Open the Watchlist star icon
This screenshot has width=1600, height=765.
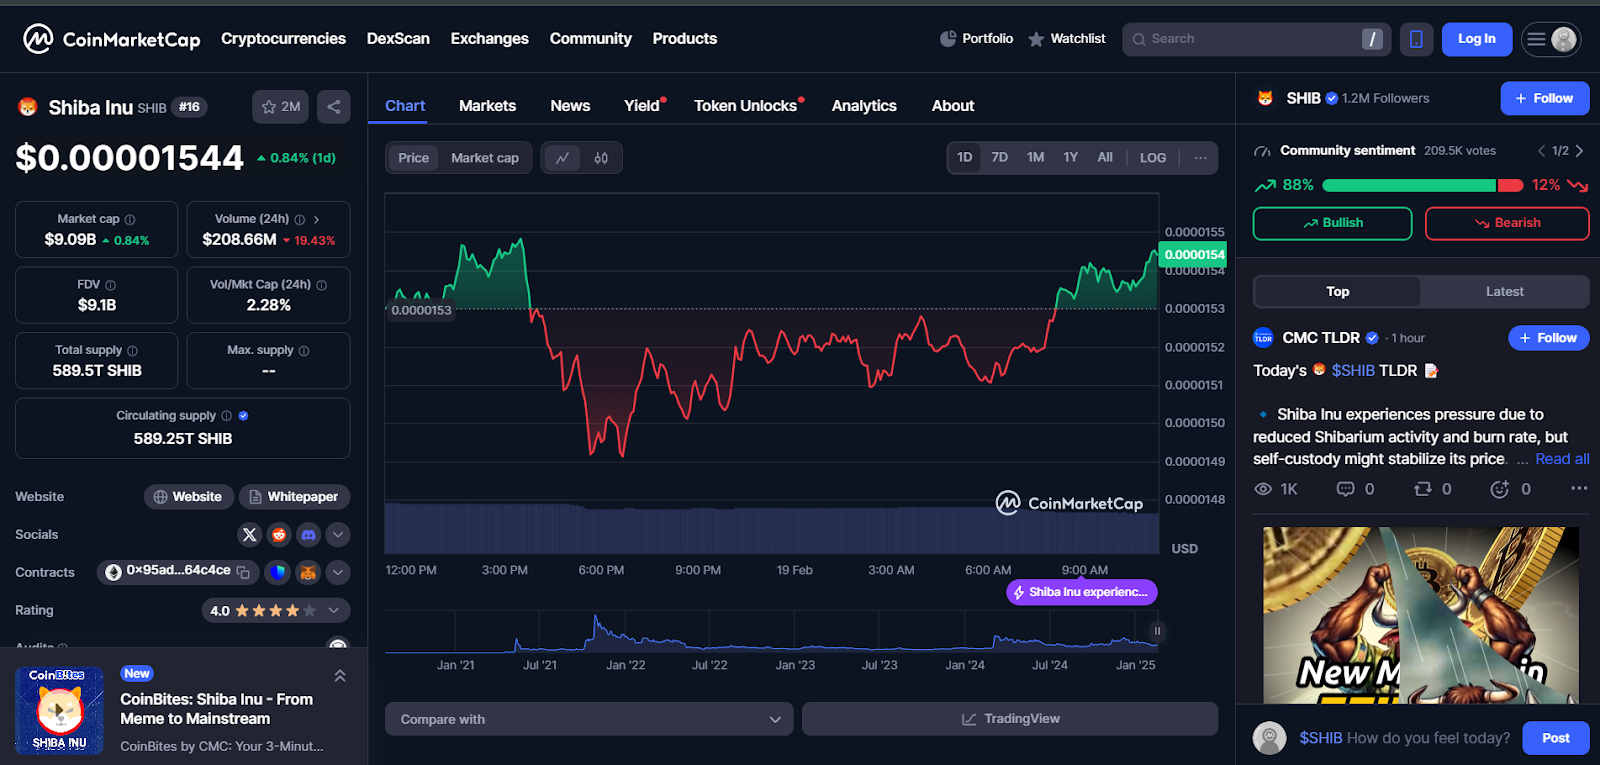(x=1036, y=39)
